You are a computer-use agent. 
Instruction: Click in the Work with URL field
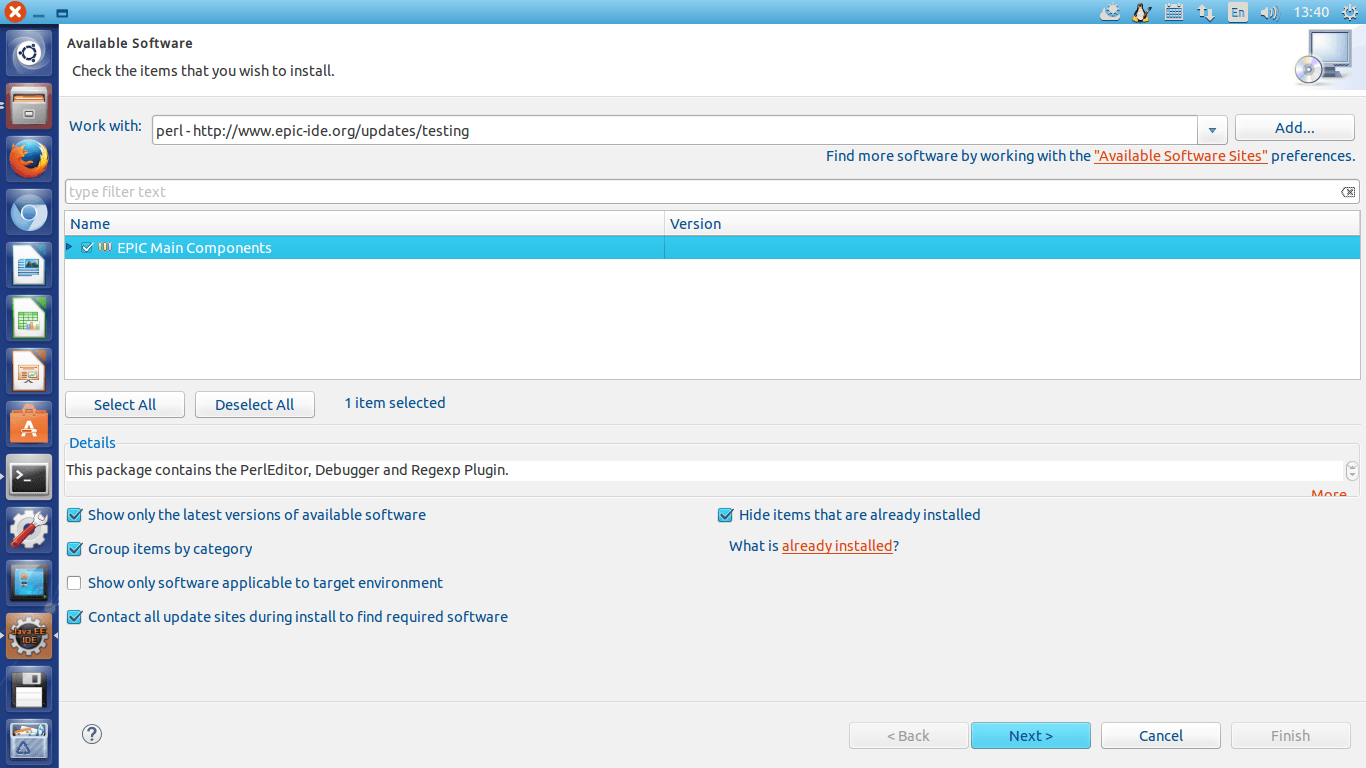[x=675, y=130]
